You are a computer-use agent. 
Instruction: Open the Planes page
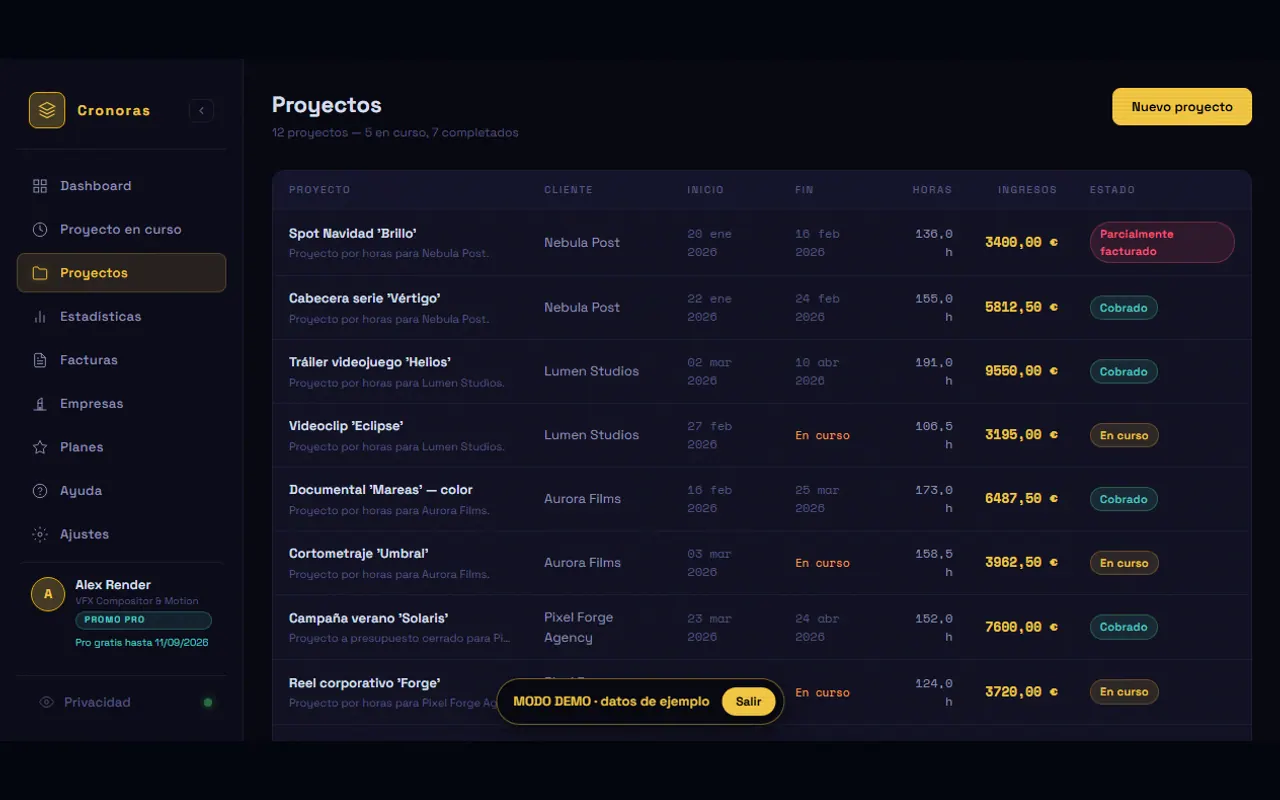pyautogui.click(x=121, y=447)
